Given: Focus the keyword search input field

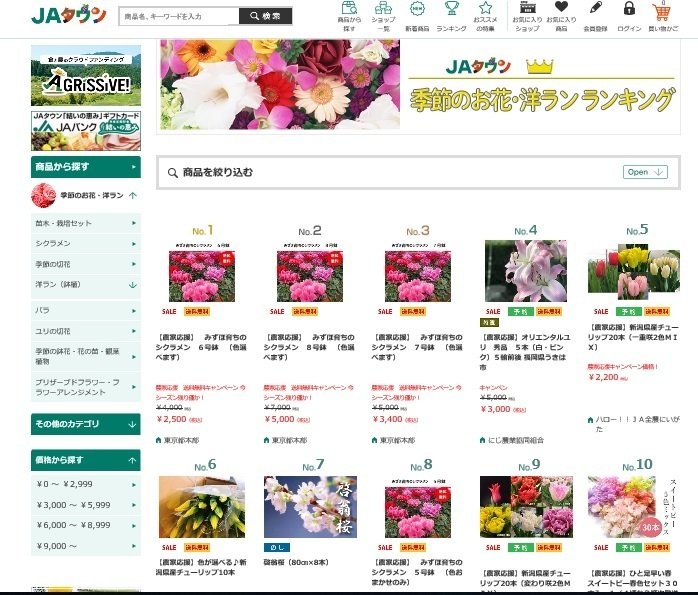Looking at the screenshot, I should (179, 16).
